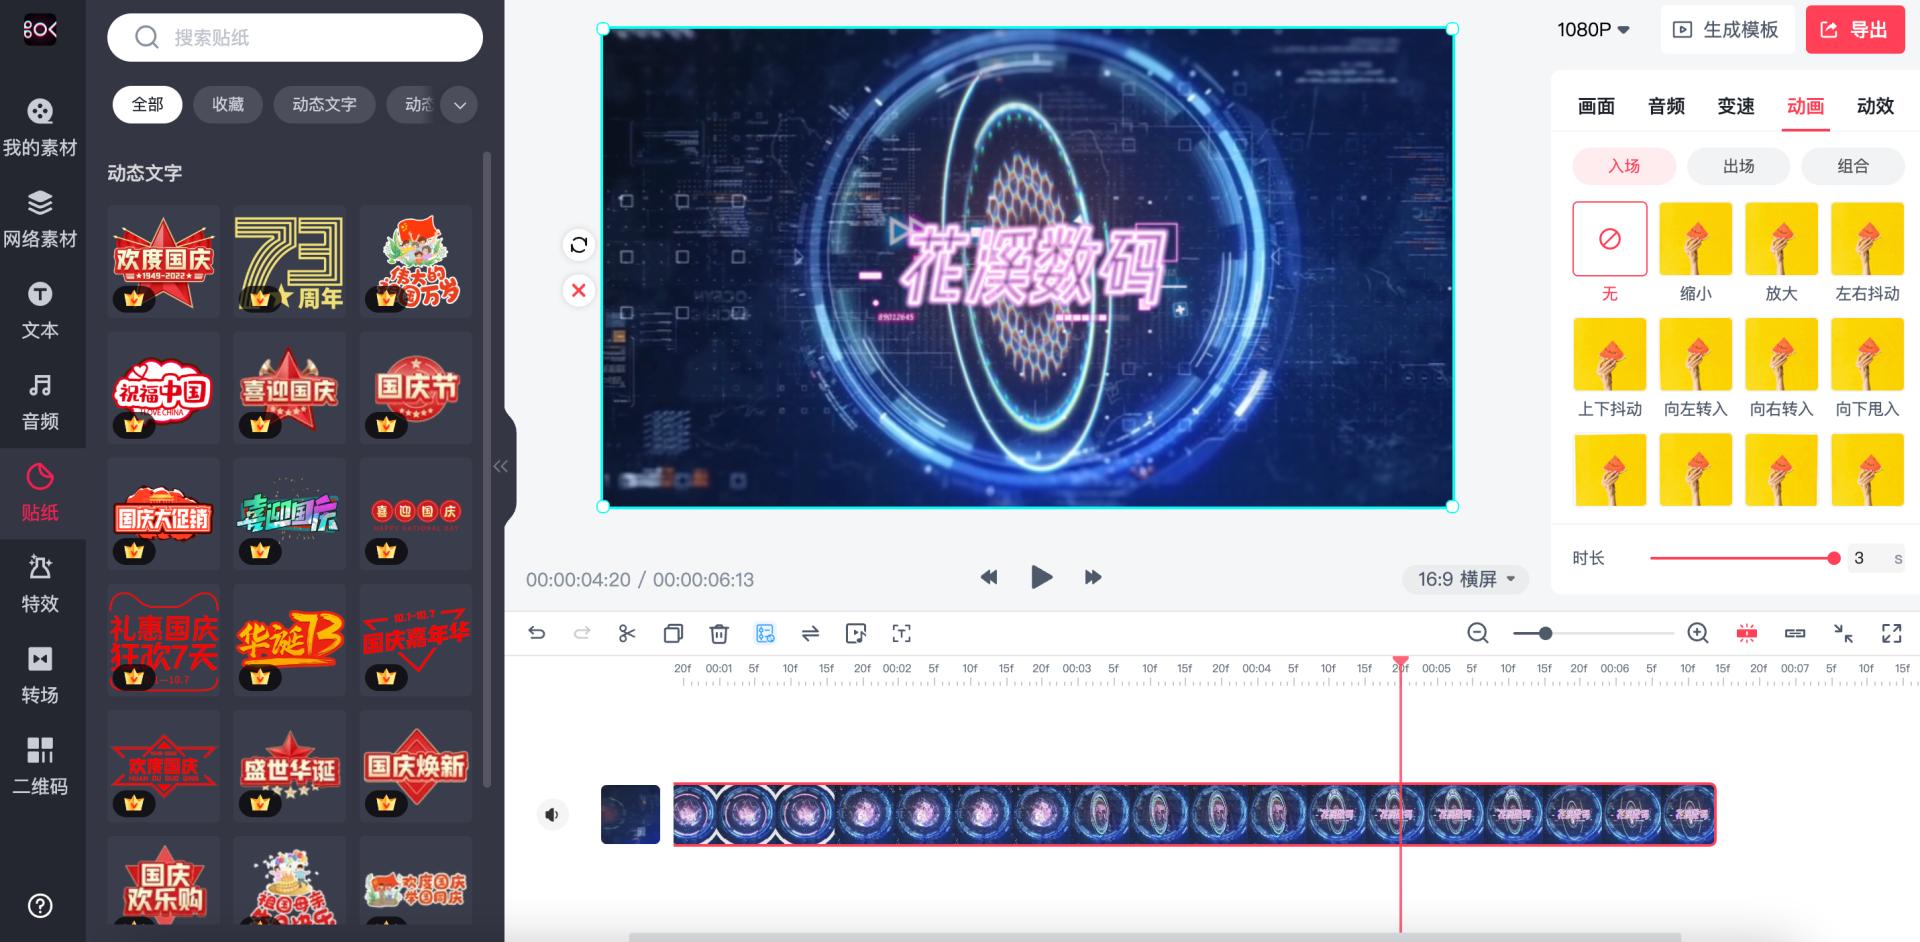Switch animation mode to 出场
The width and height of the screenshot is (1920, 942).
(x=1738, y=166)
